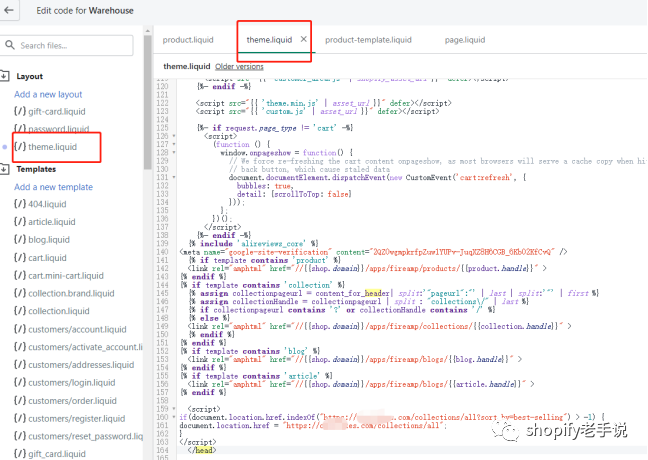648x460 pixels.
Task: Click theme.min.js script line
Action: point(324,103)
